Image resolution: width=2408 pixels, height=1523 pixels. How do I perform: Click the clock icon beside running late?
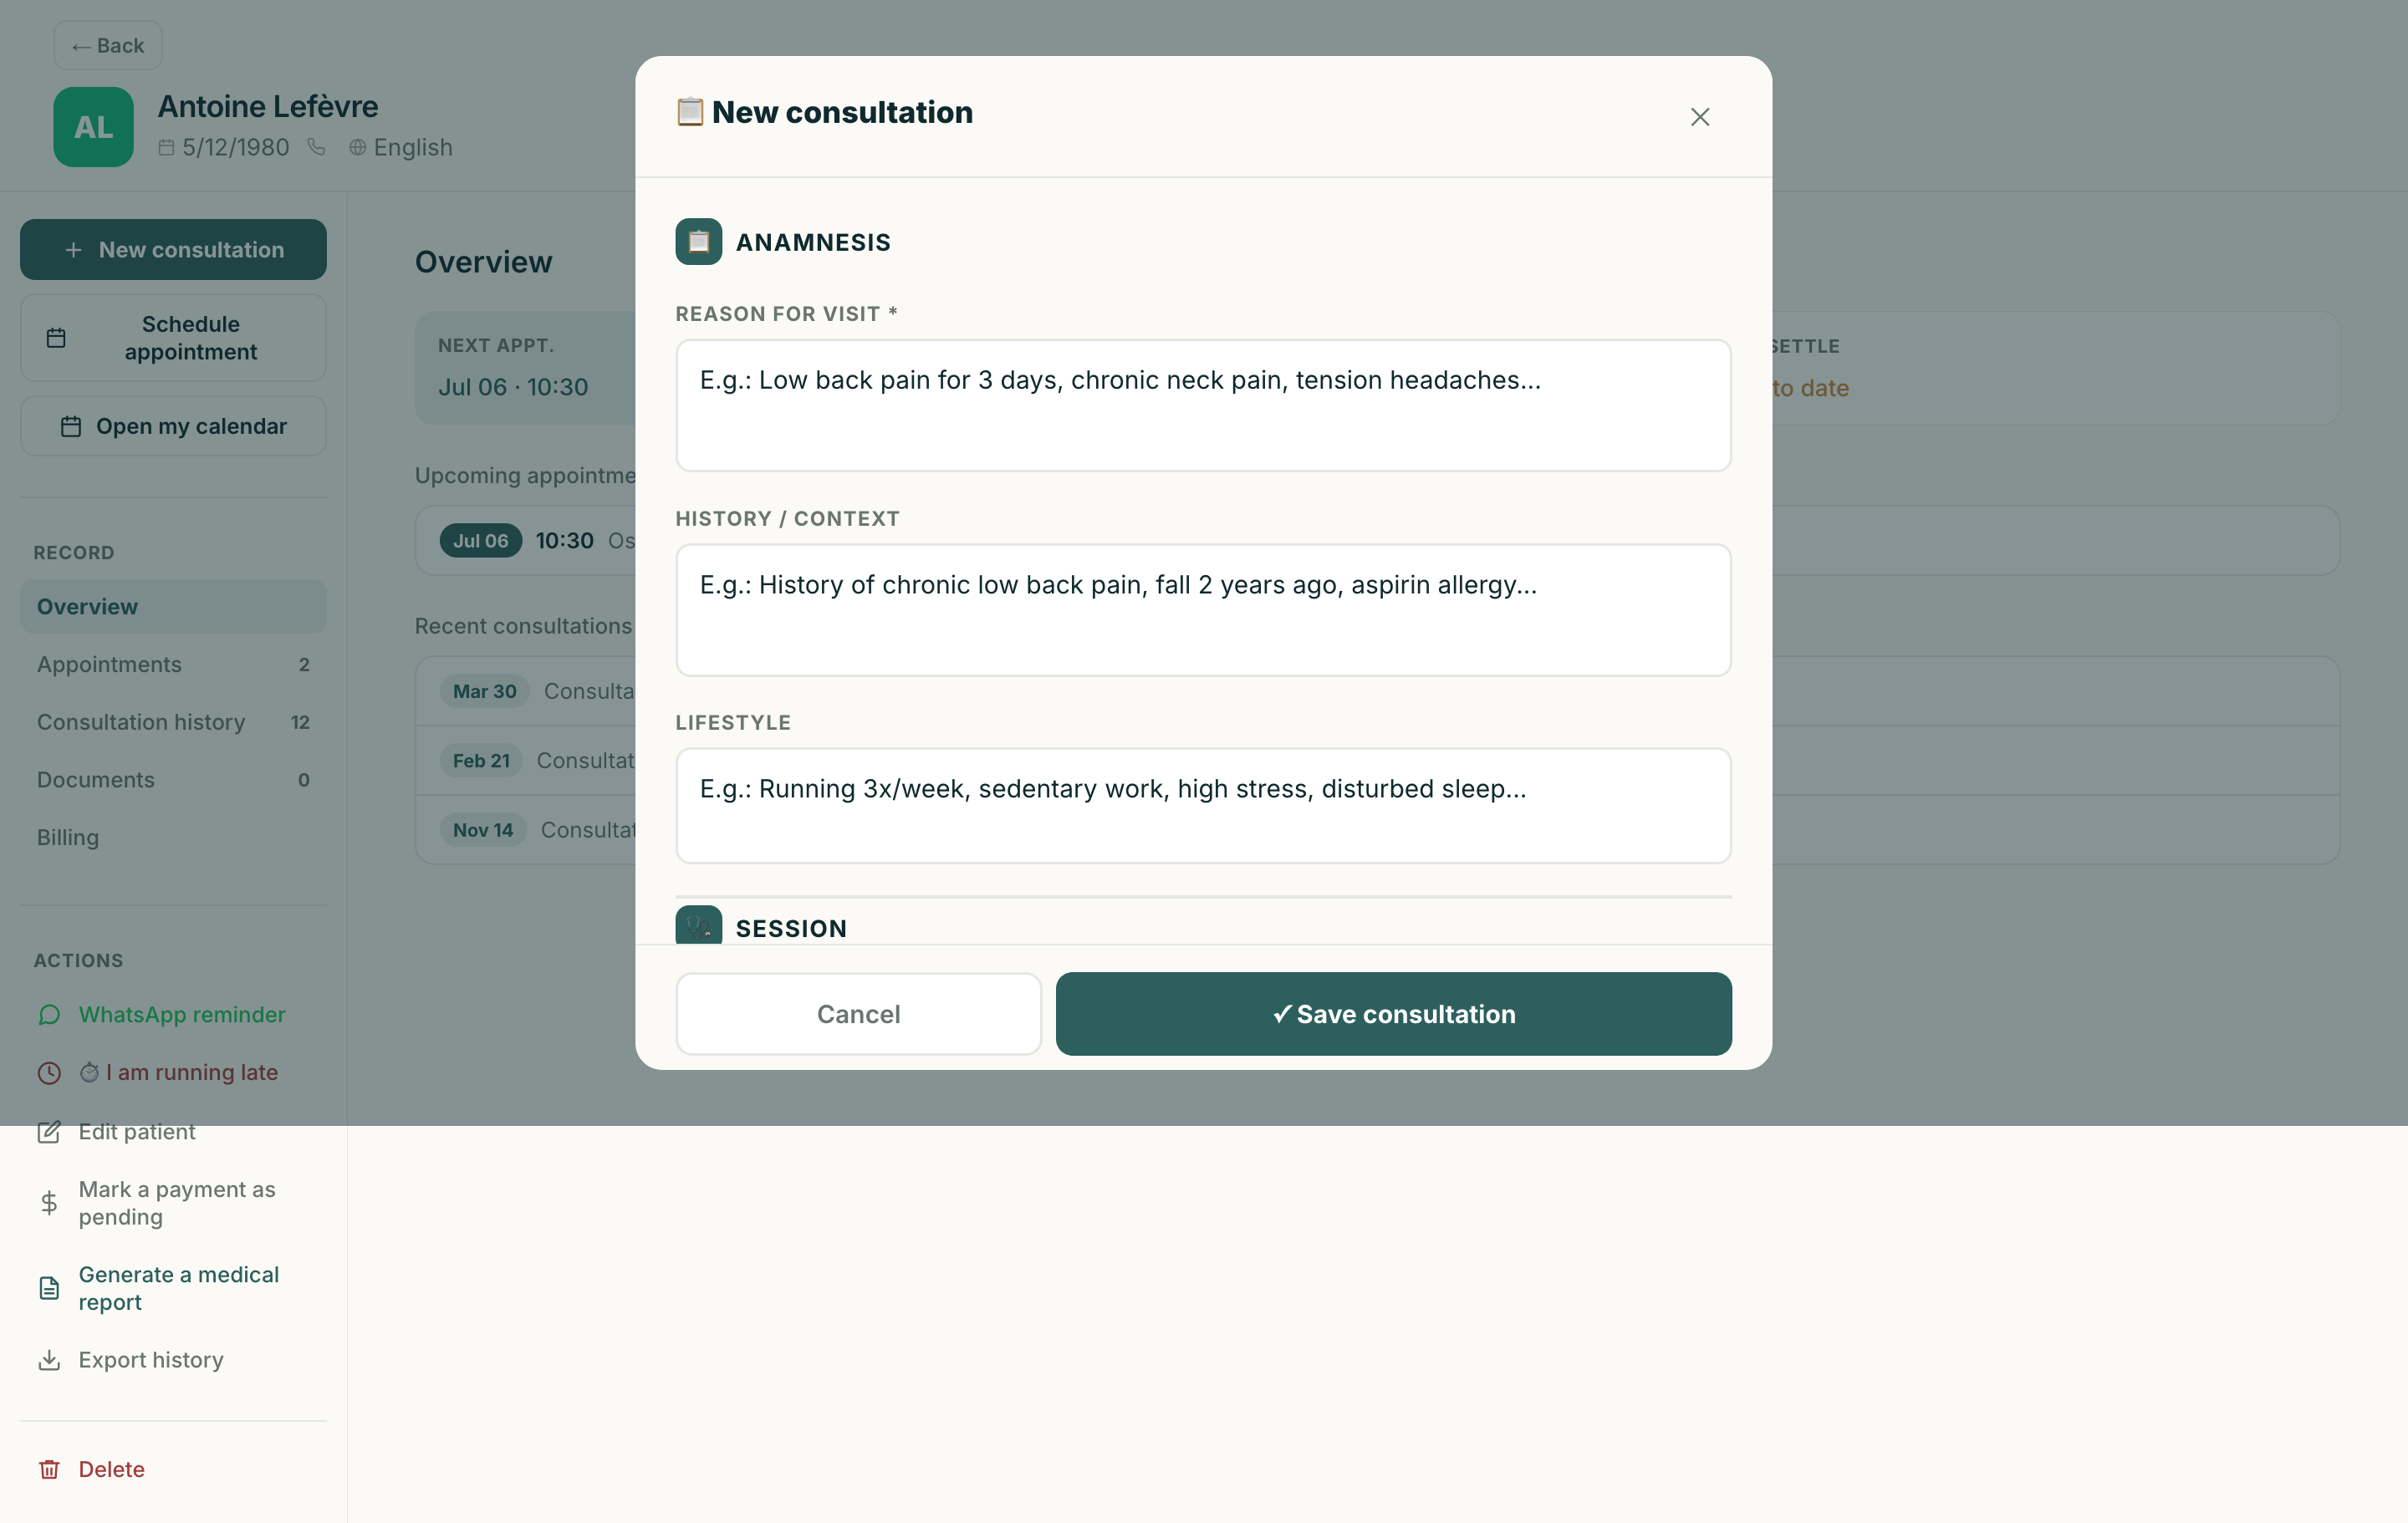(x=49, y=1073)
